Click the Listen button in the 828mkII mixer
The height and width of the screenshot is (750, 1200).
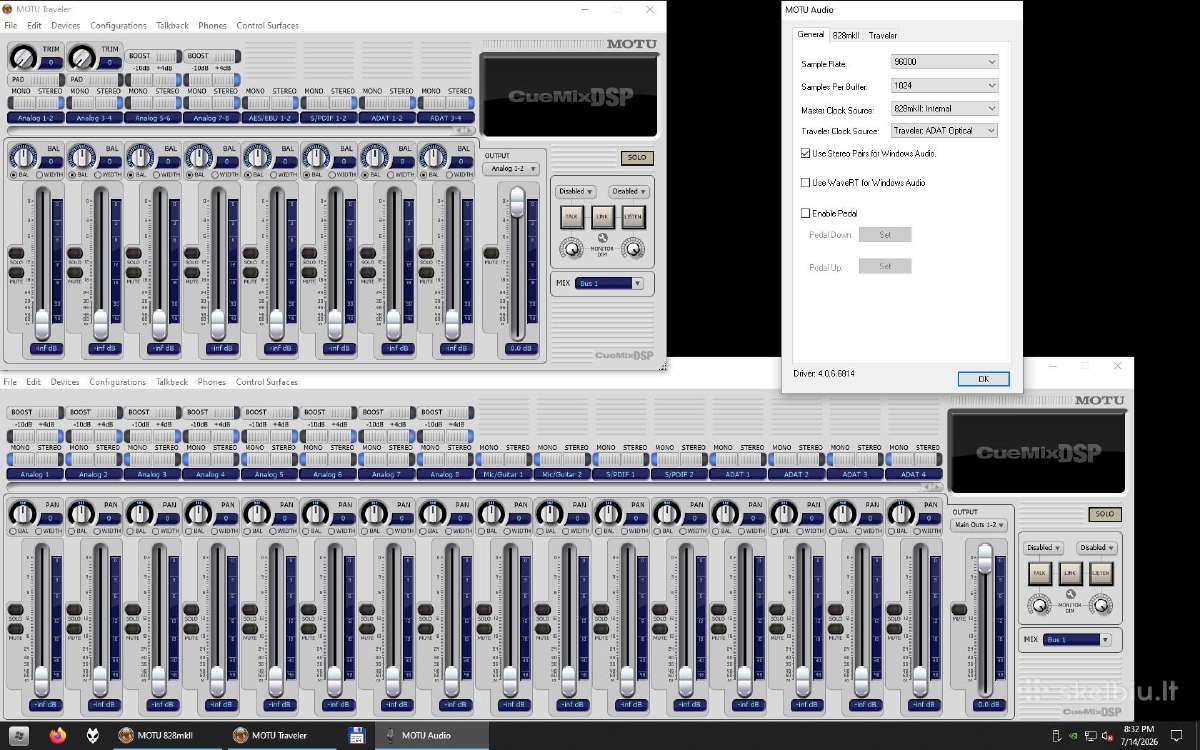pyautogui.click(x=1101, y=574)
